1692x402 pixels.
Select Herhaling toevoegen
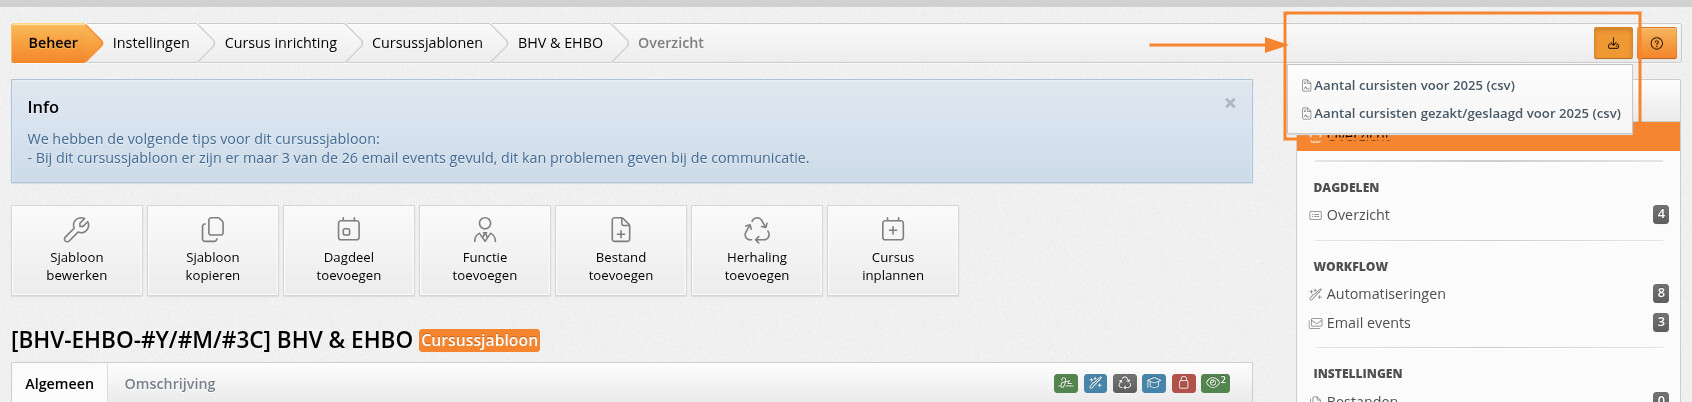757,250
